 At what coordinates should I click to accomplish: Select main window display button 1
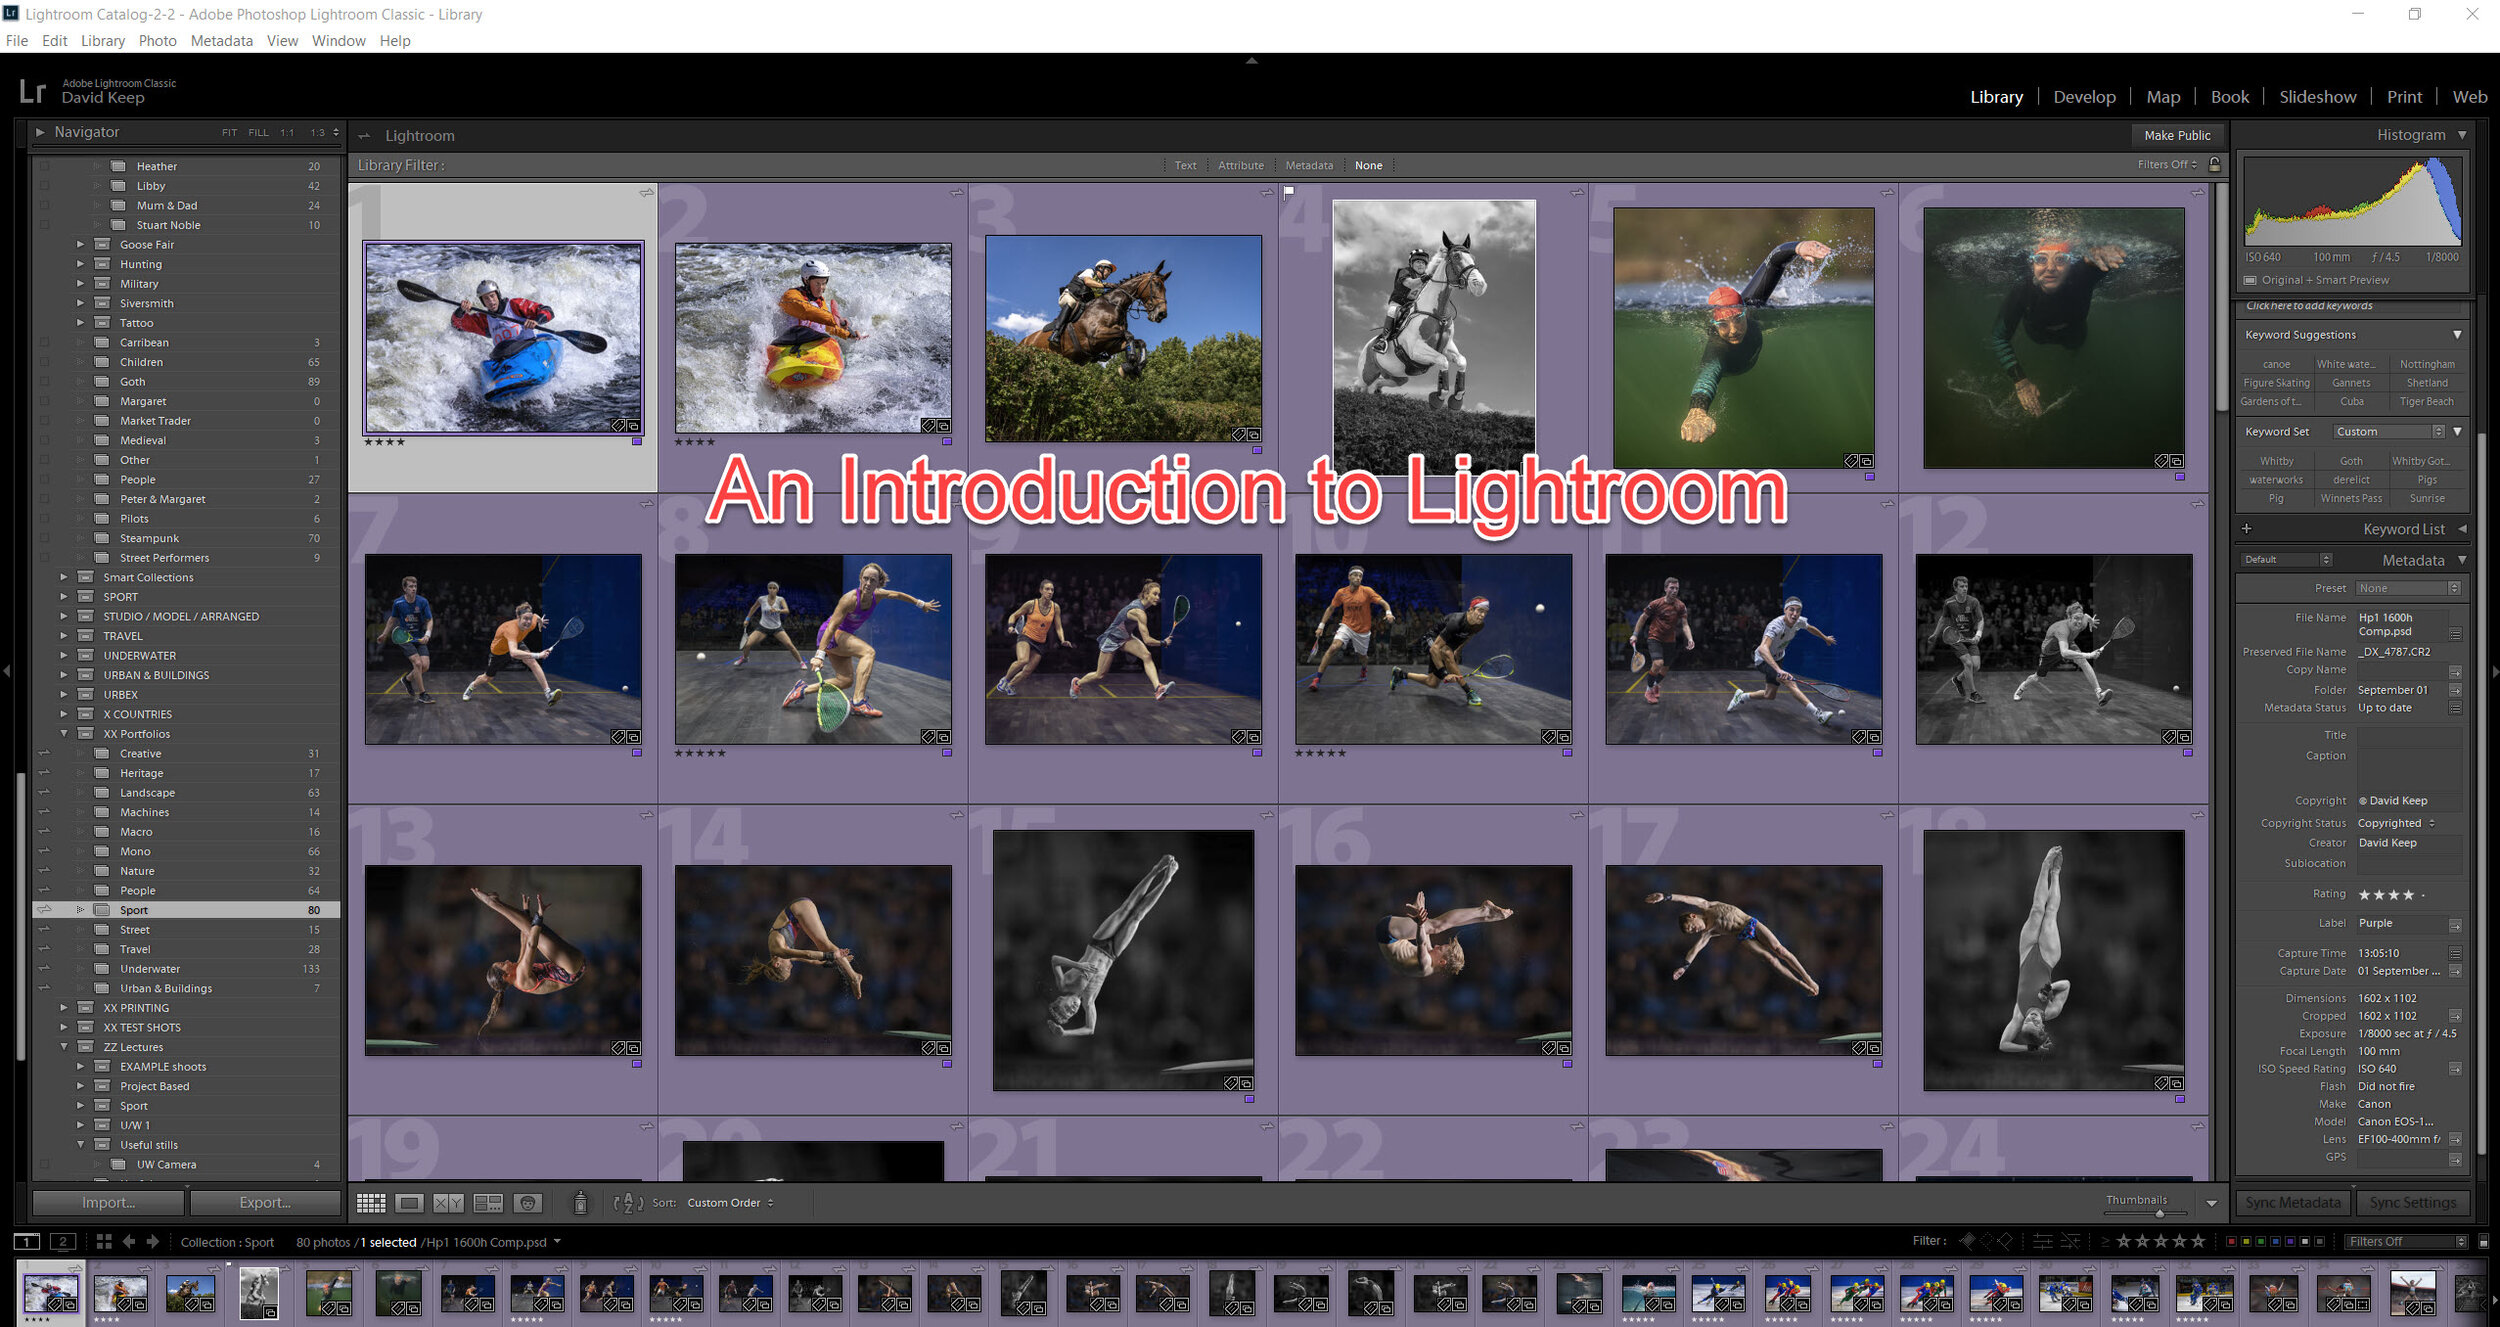pos(26,1242)
